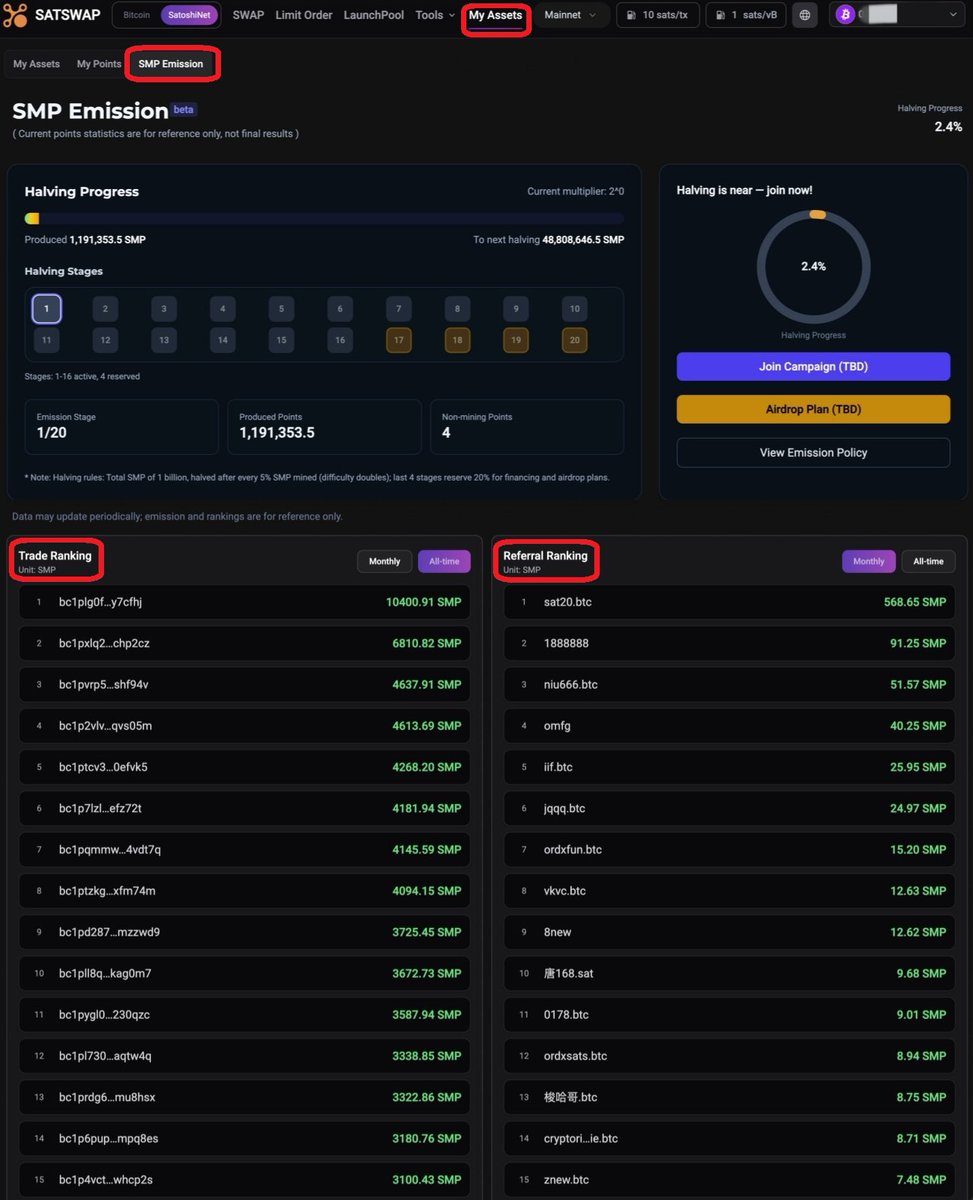Click the 1 sats/vB gas indicator
Image resolution: width=973 pixels, height=1200 pixels.
(746, 15)
